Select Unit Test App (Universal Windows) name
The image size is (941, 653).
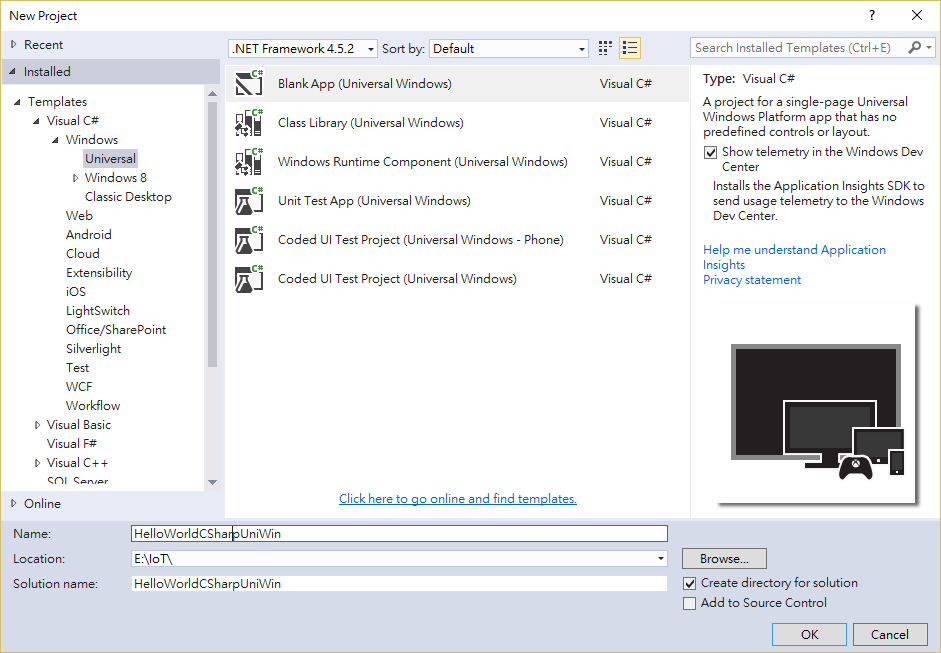(x=374, y=200)
